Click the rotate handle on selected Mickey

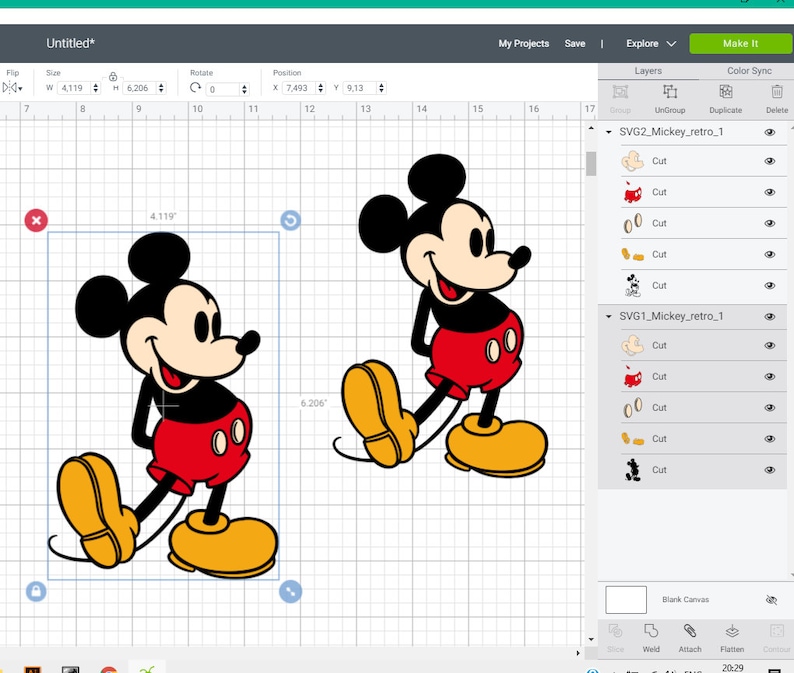291,220
